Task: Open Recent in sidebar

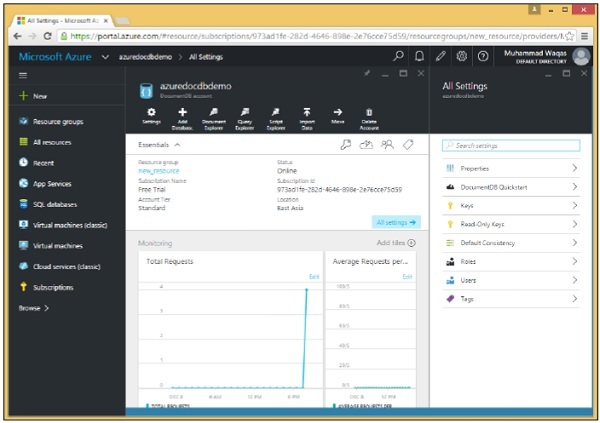Action: tap(37, 163)
